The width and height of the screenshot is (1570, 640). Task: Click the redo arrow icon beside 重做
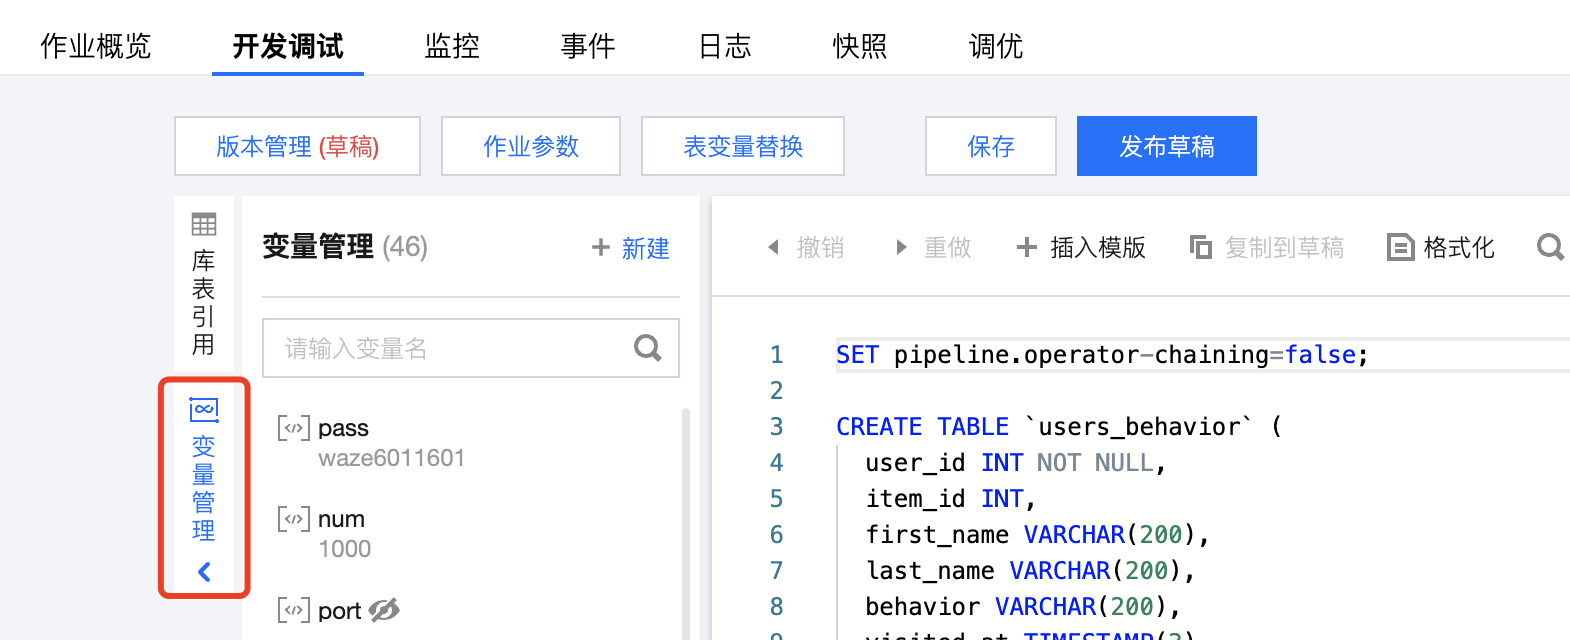coord(901,247)
